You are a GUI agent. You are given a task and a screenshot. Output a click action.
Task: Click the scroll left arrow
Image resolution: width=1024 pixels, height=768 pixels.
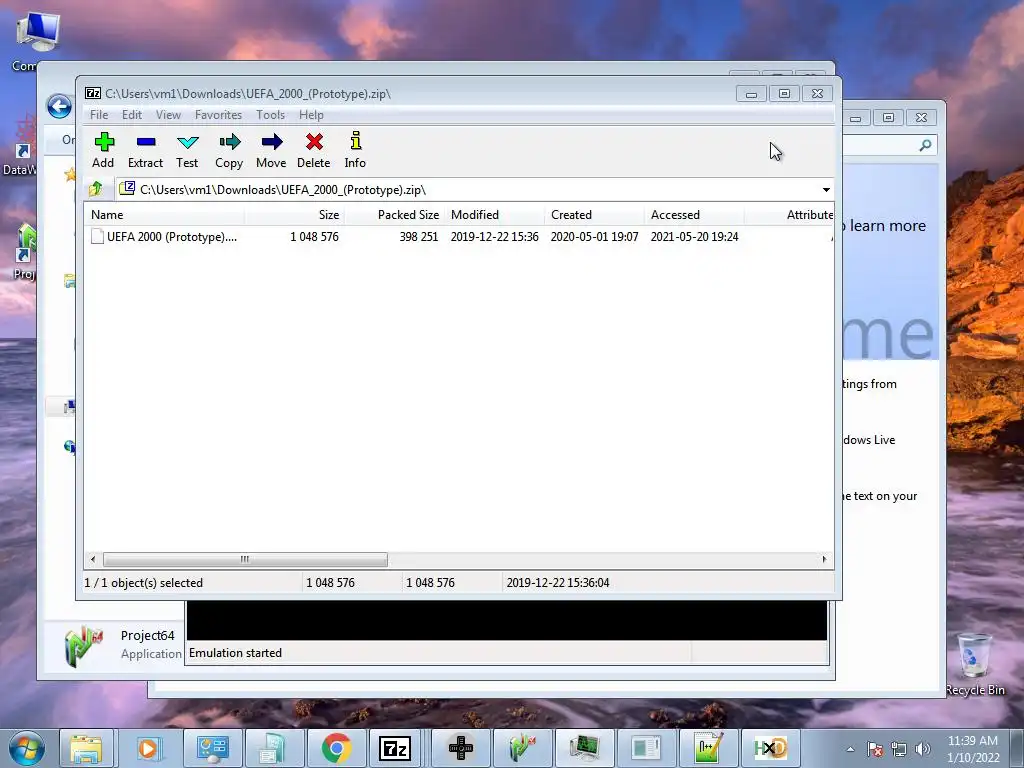pos(93,559)
